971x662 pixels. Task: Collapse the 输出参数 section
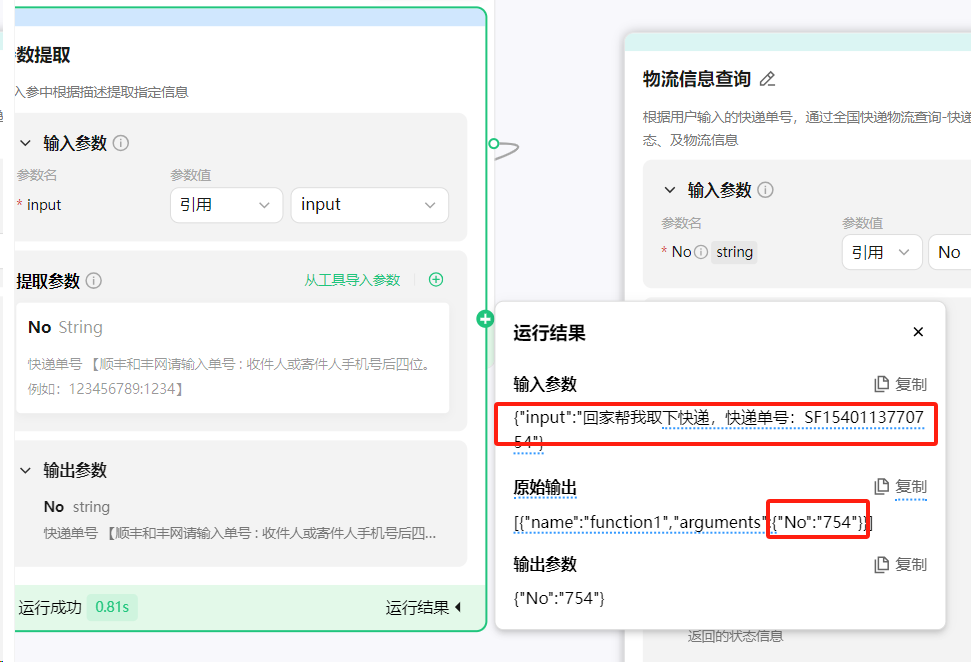pyautogui.click(x=25, y=471)
